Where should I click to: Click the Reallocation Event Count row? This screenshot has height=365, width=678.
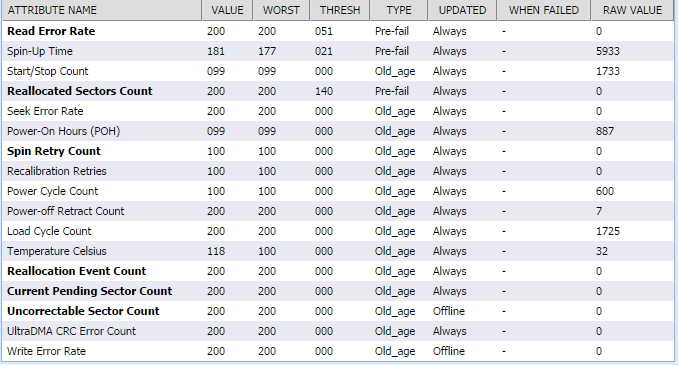pos(338,271)
